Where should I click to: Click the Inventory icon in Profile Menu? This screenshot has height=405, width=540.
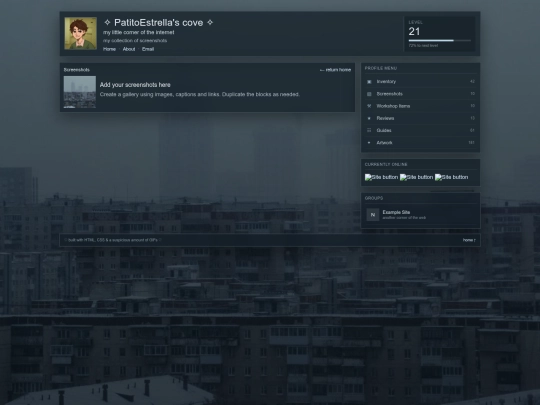[369, 82]
